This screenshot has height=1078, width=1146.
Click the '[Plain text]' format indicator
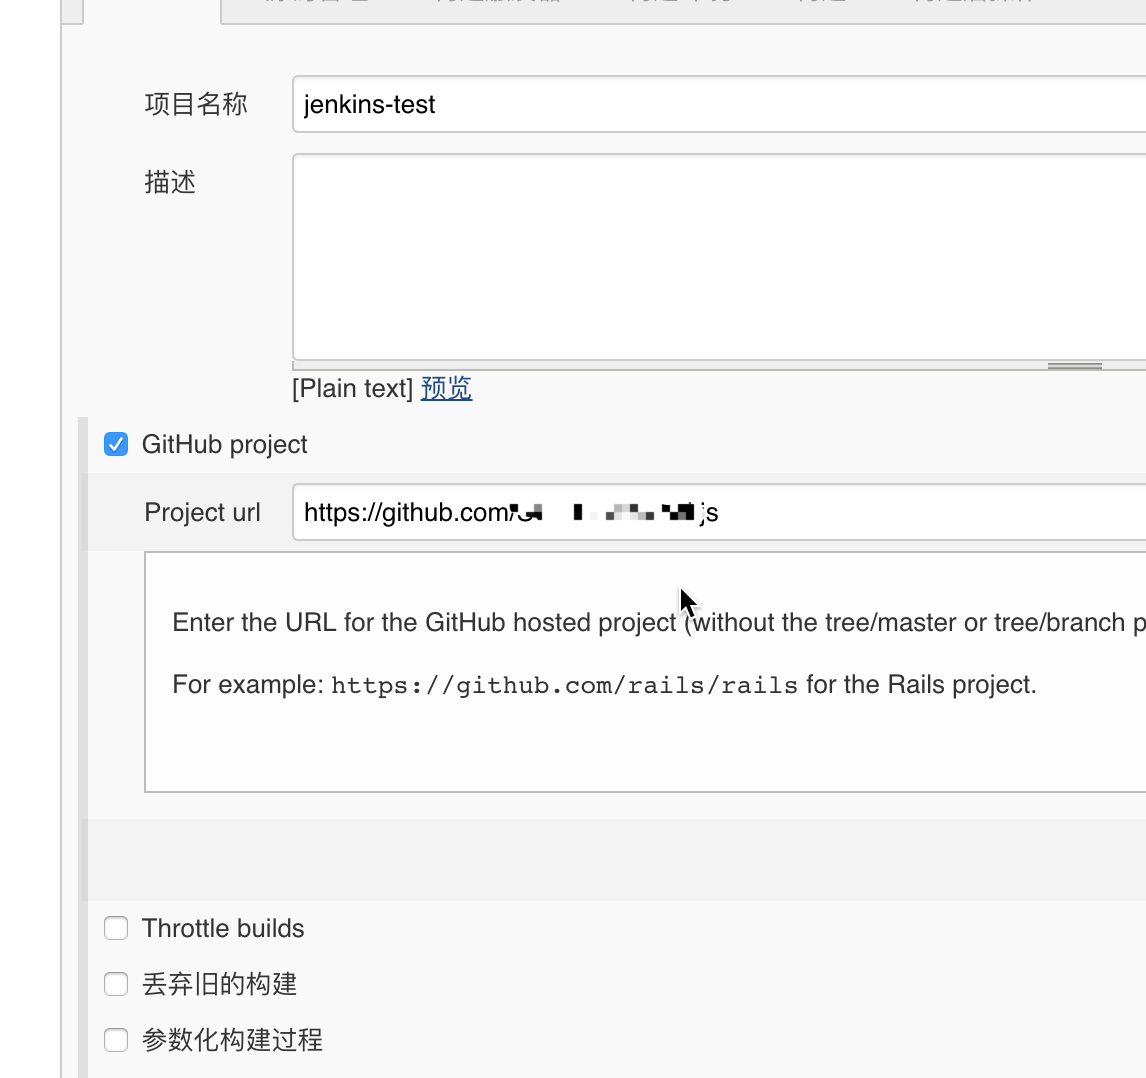(x=352, y=388)
